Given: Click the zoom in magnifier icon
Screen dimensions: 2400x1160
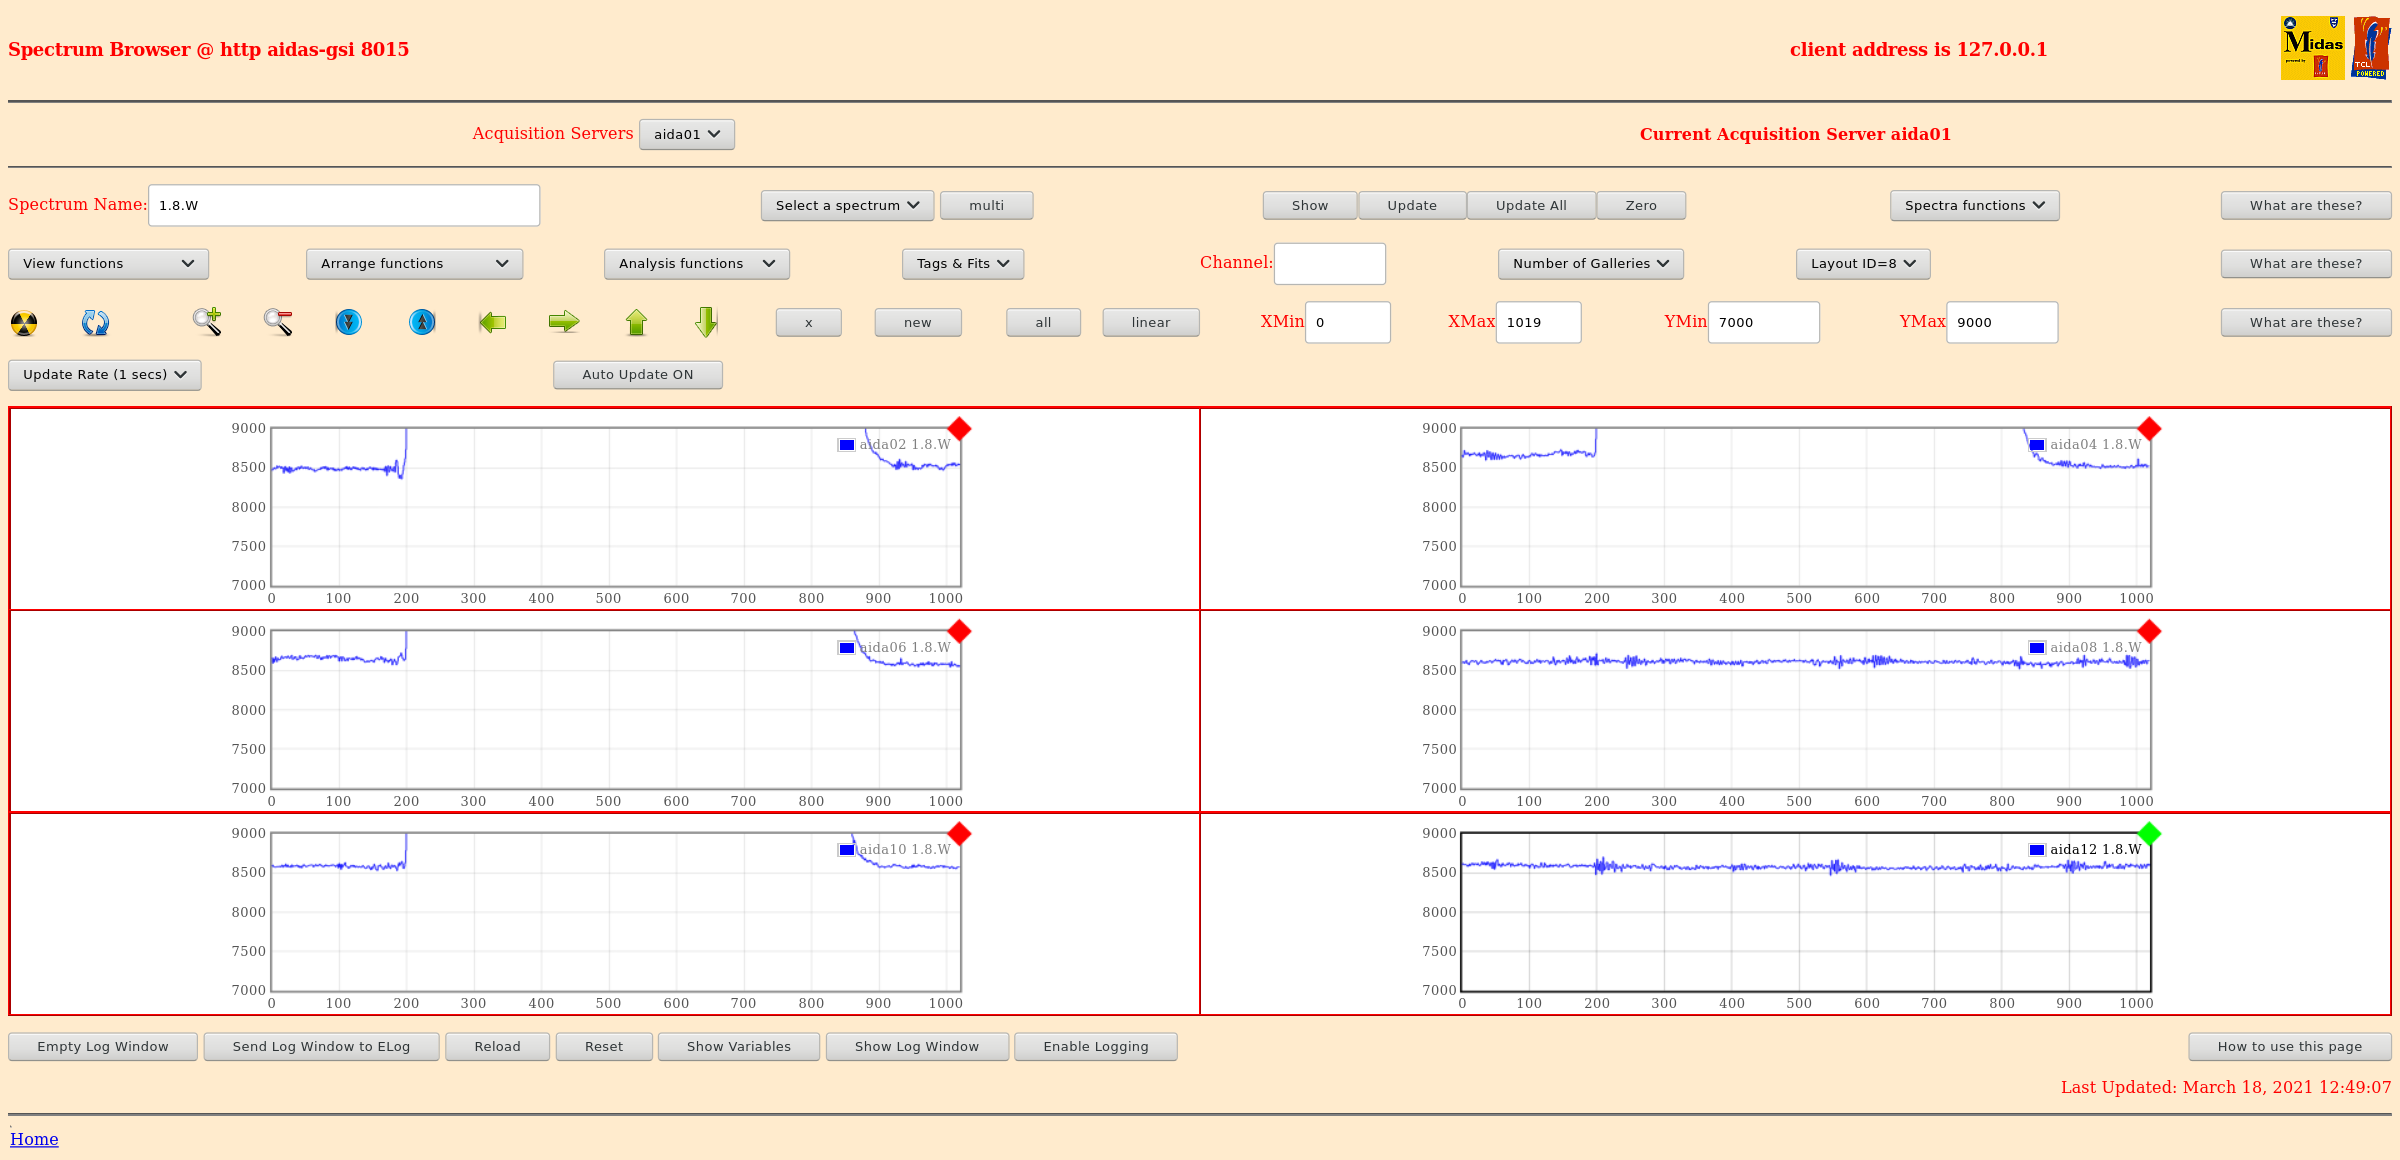Looking at the screenshot, I should pyautogui.click(x=207, y=321).
